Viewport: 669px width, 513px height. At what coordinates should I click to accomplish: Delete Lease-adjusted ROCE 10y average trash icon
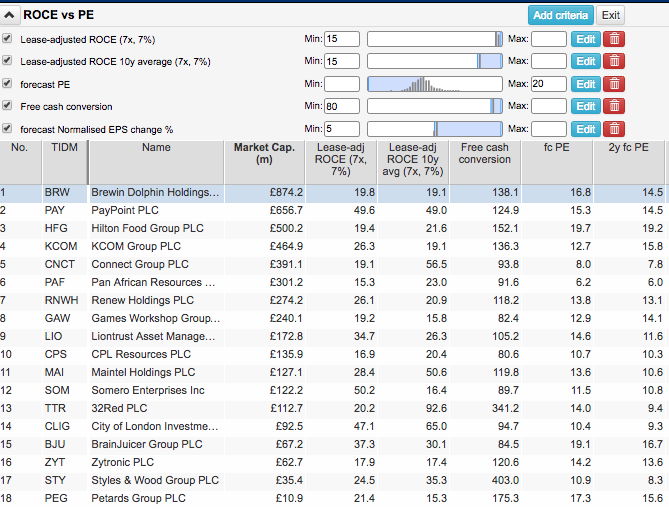coord(614,61)
